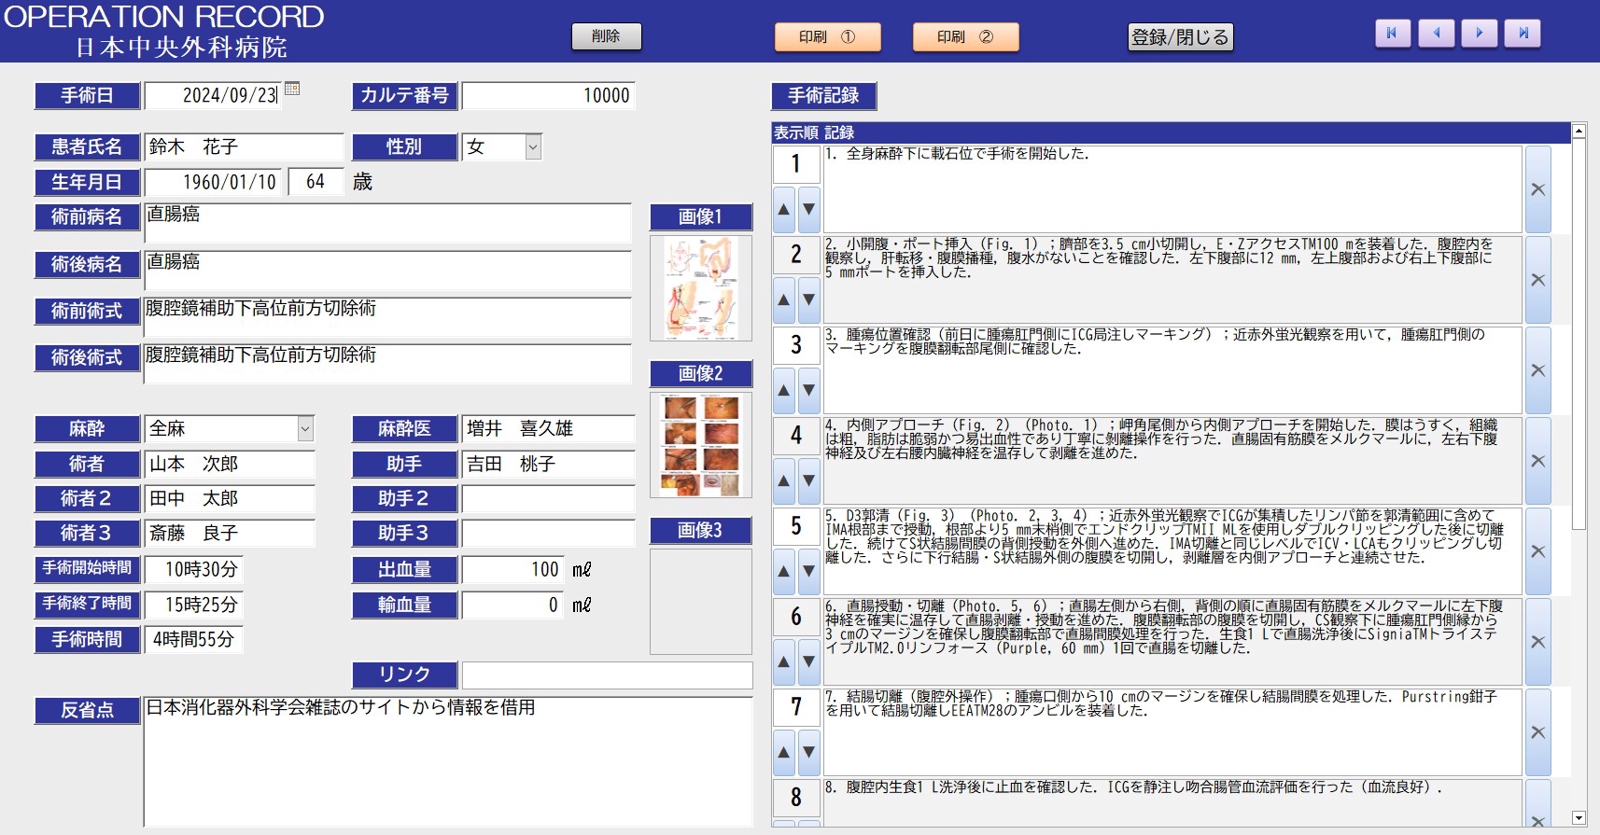Click the 術前病名 field 直腸癌
1600x835 pixels.
388,224
